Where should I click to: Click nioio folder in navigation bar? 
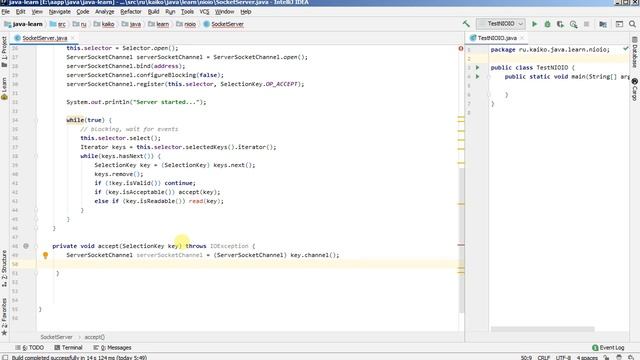186,24
